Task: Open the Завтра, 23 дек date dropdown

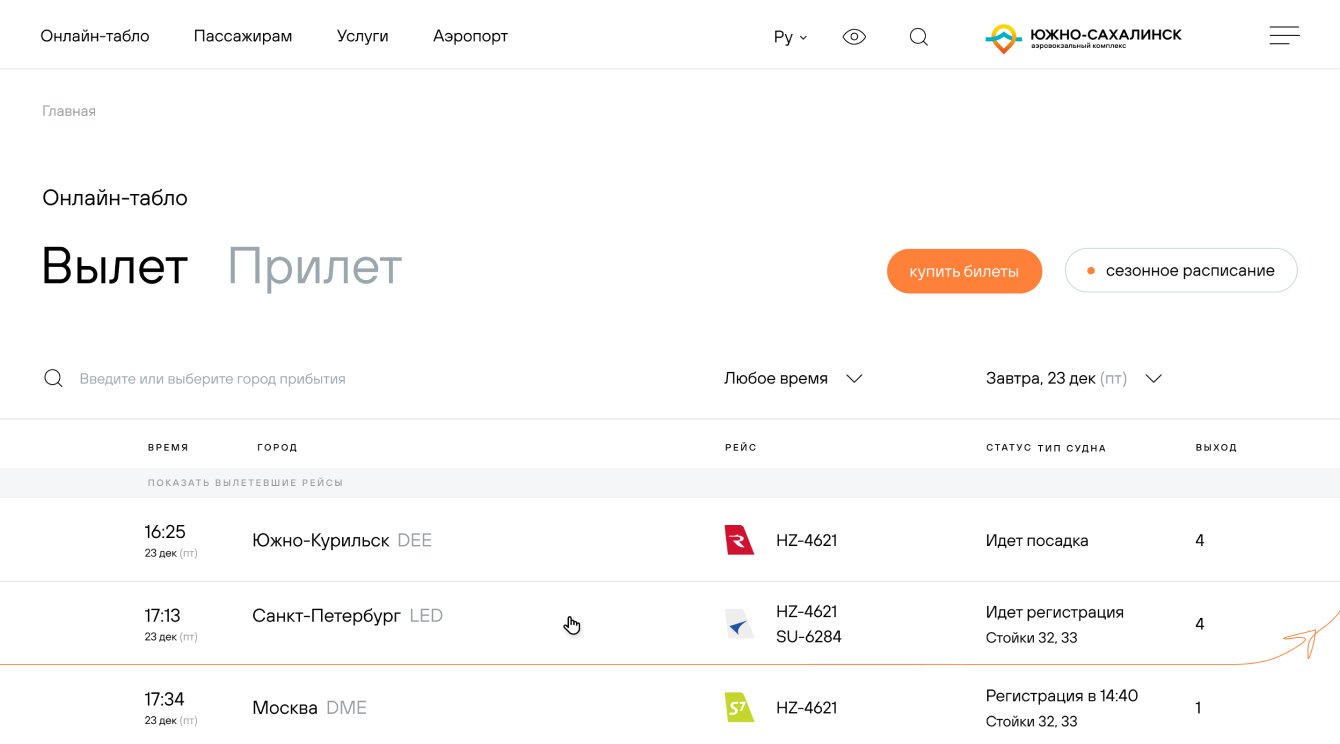Action: [x=1073, y=379]
